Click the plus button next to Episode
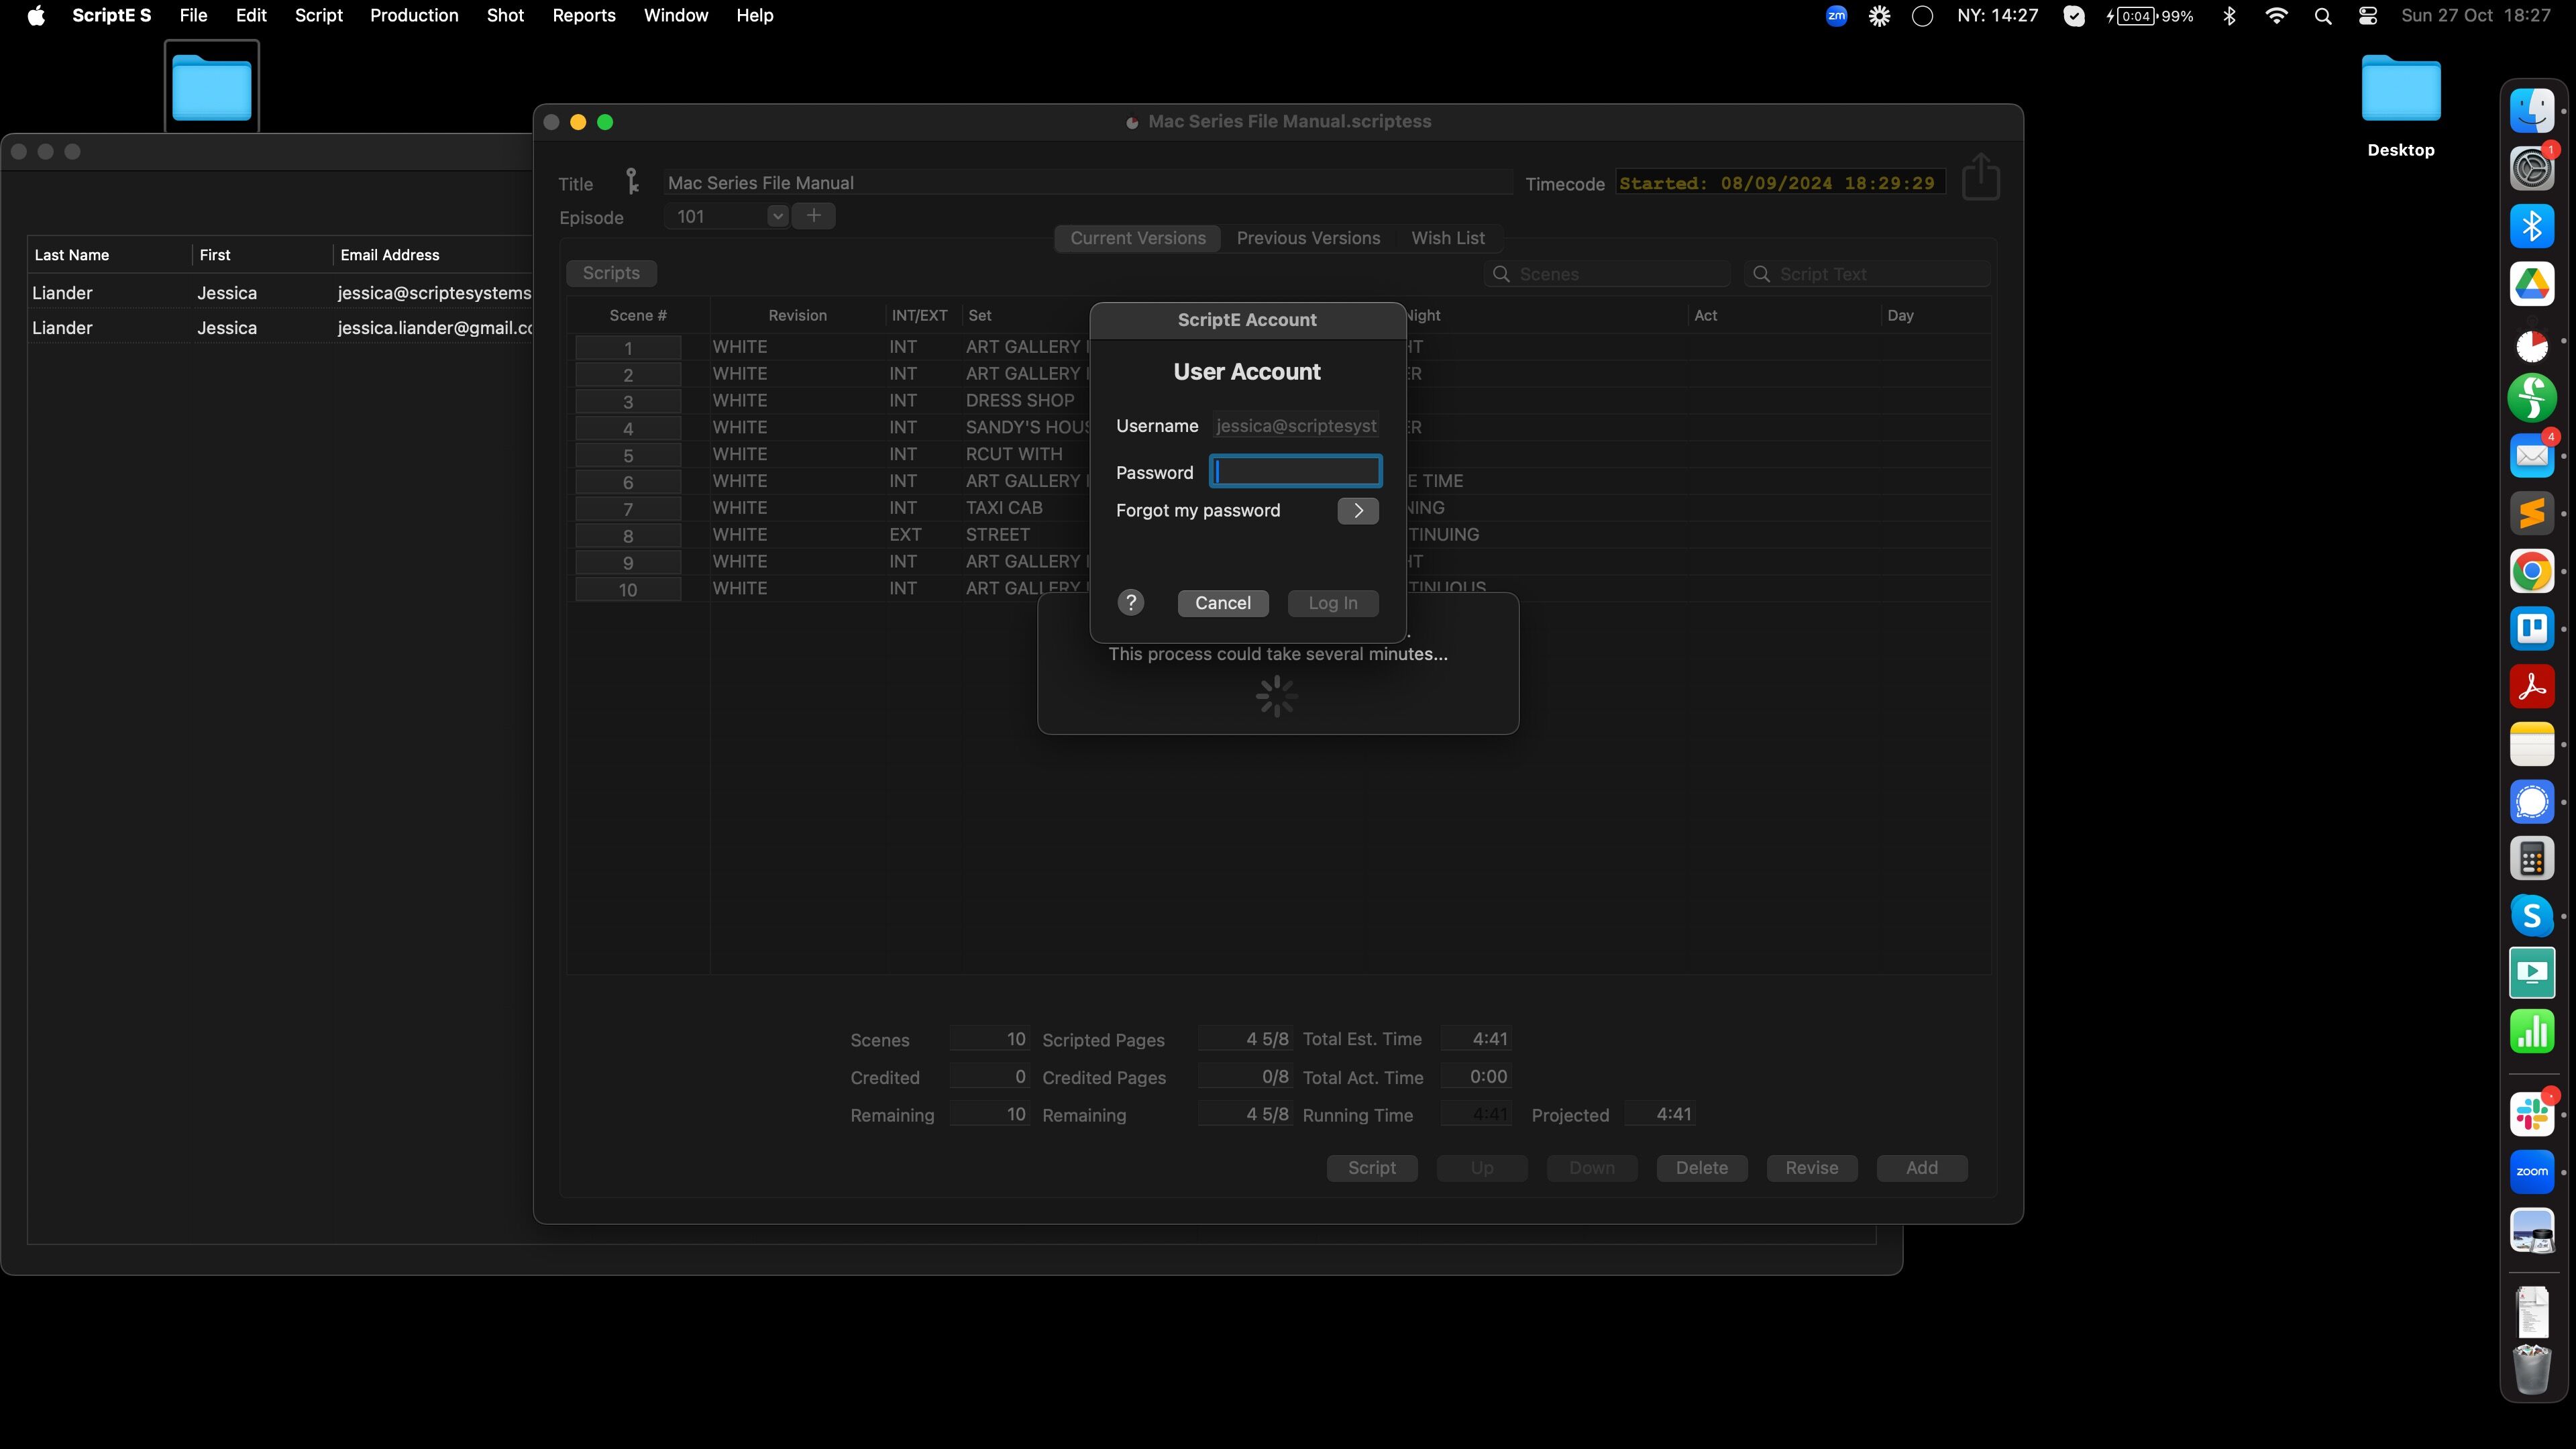 click(814, 216)
